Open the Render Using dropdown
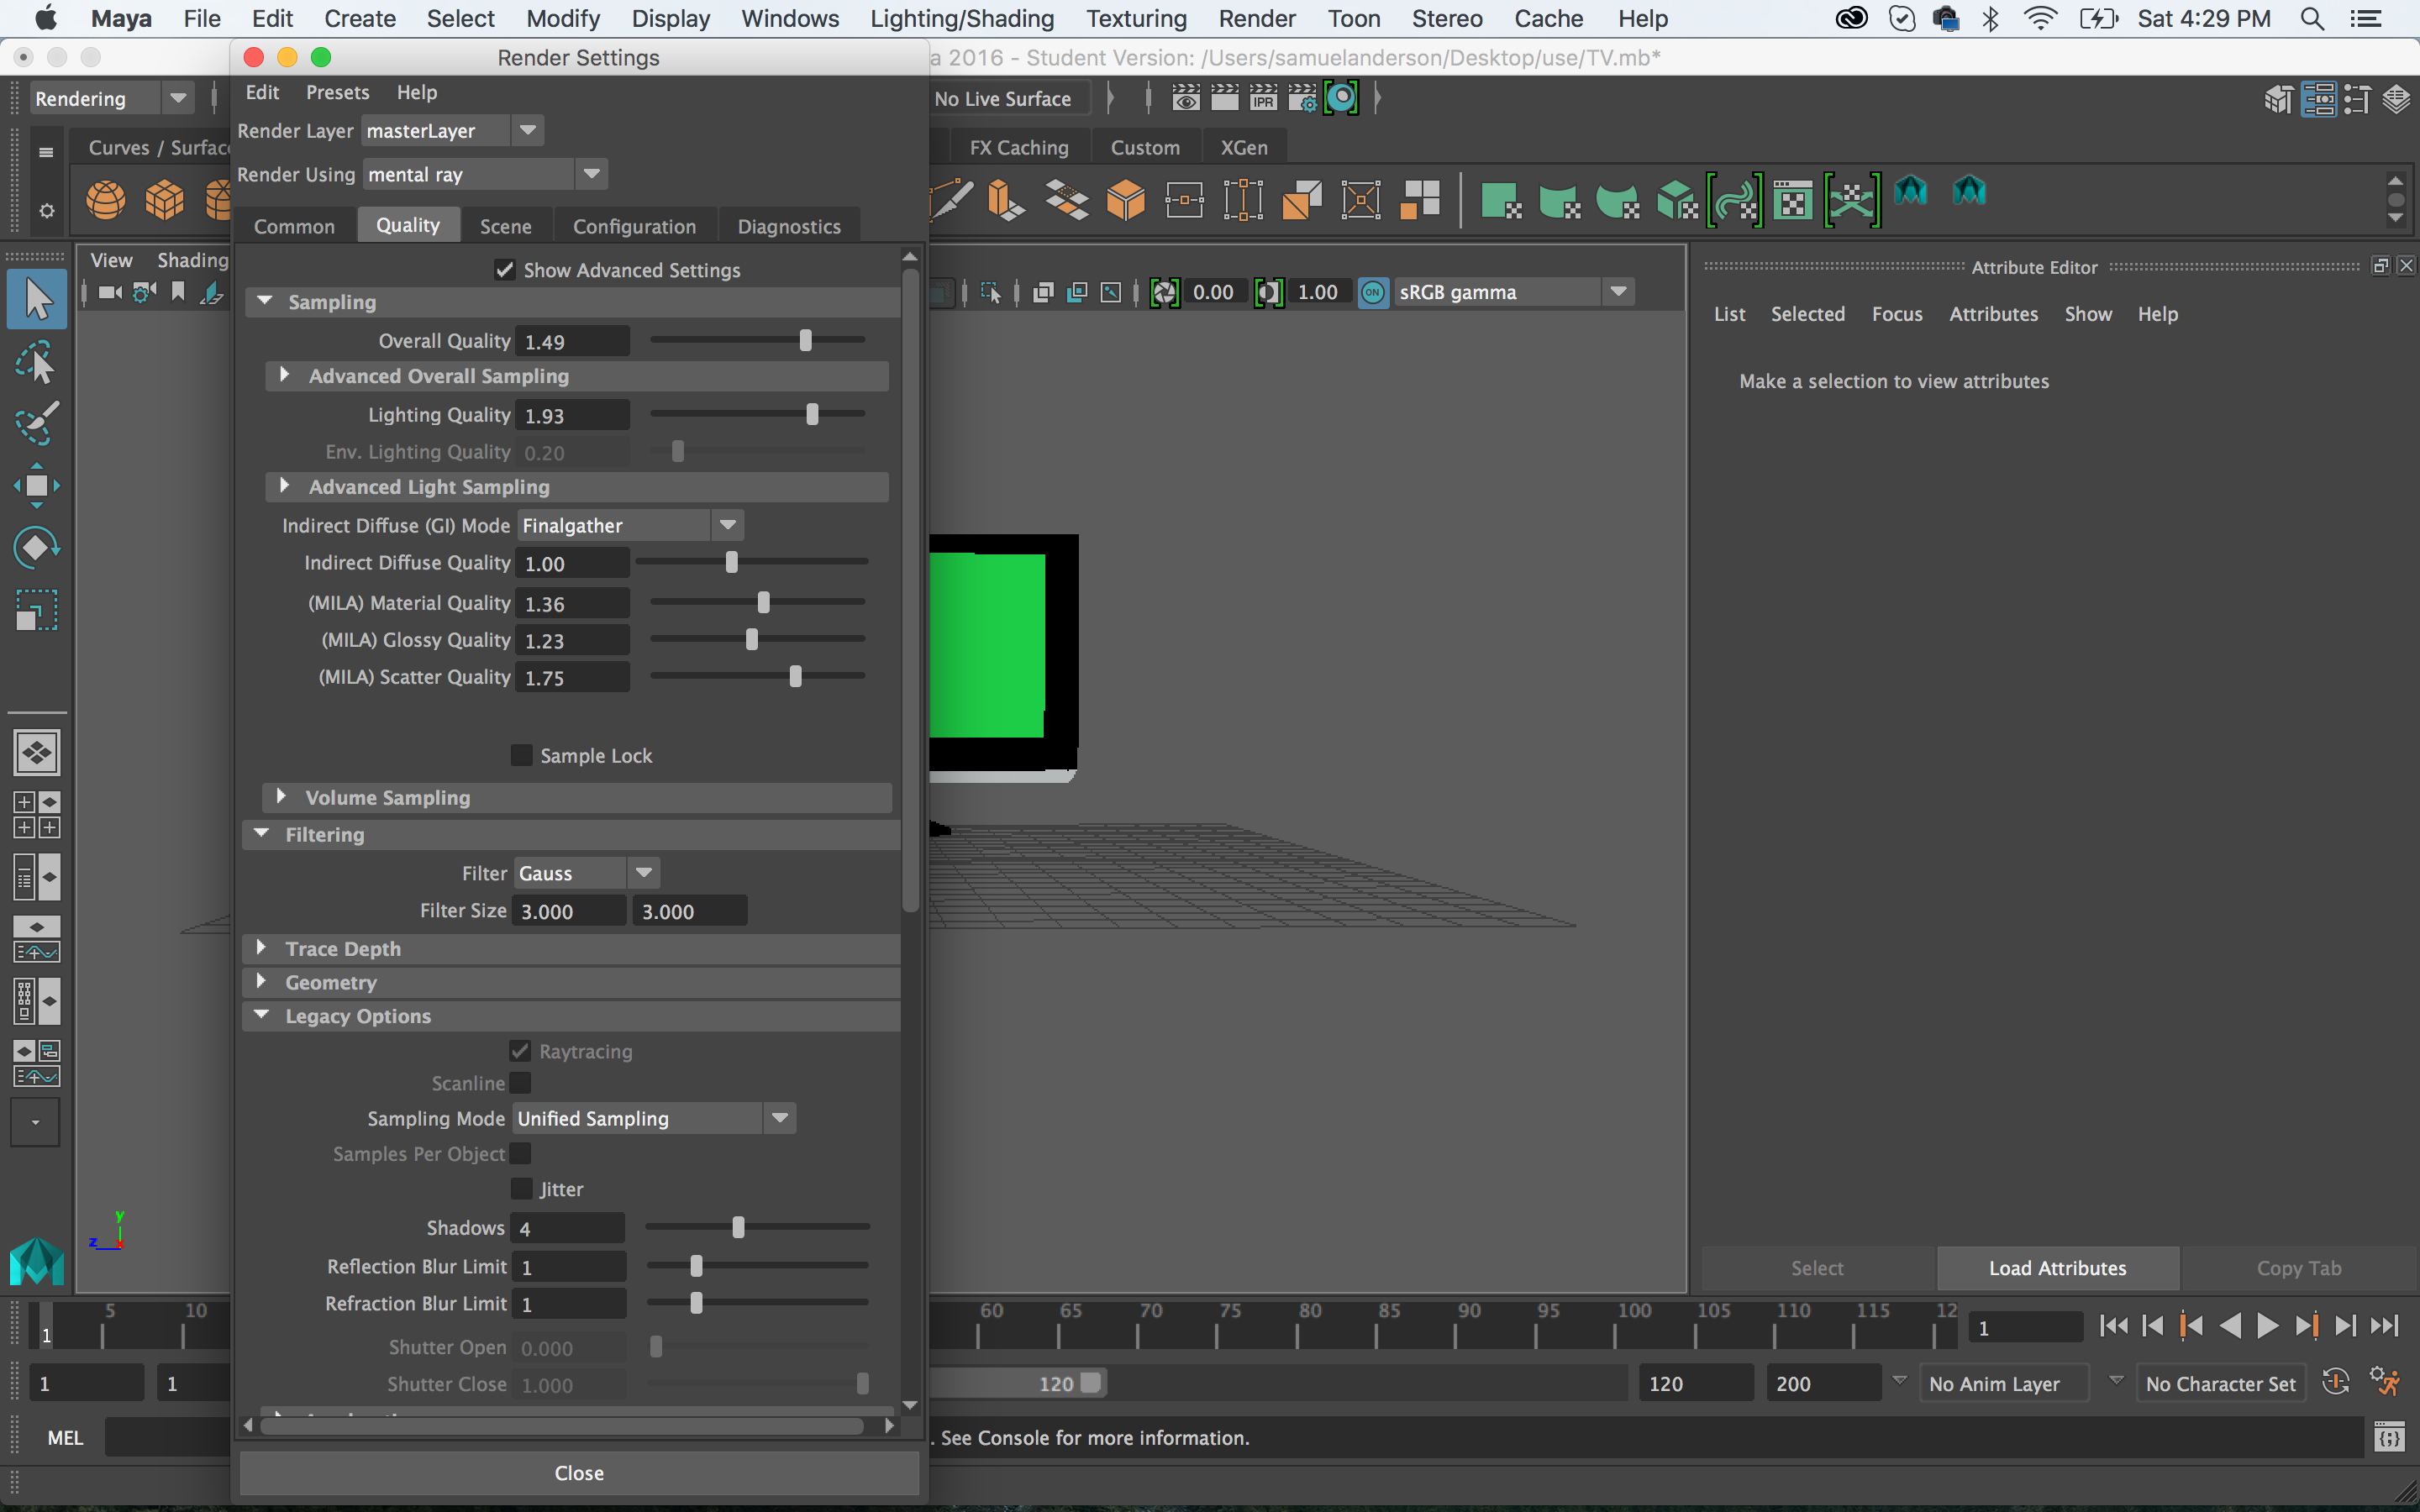 point(591,173)
